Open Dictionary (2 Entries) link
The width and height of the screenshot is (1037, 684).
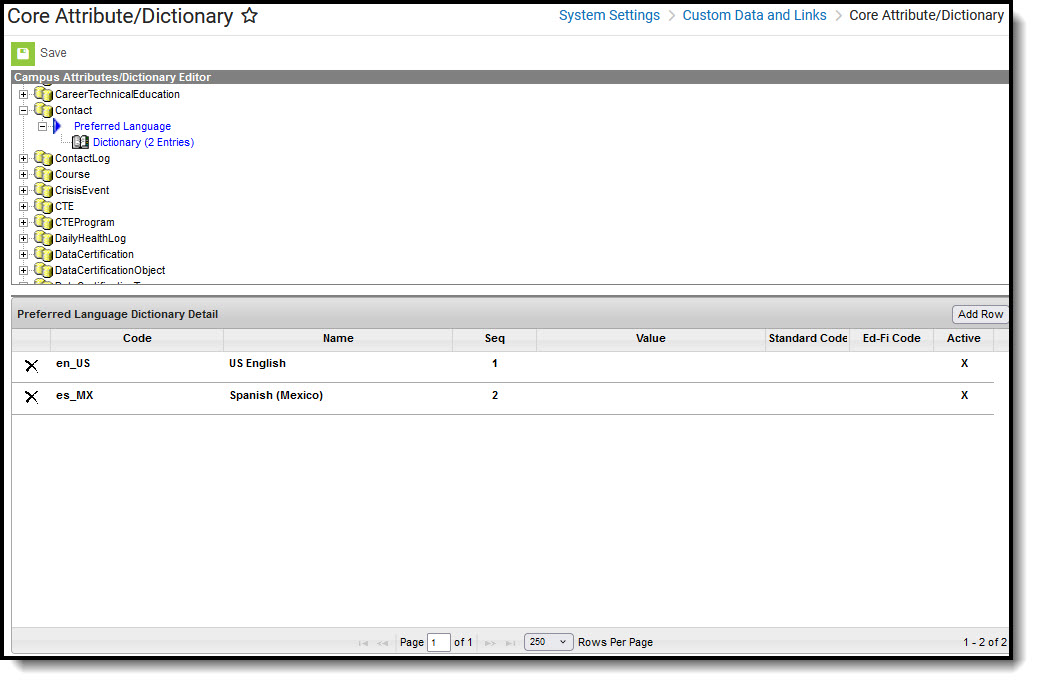[x=144, y=142]
